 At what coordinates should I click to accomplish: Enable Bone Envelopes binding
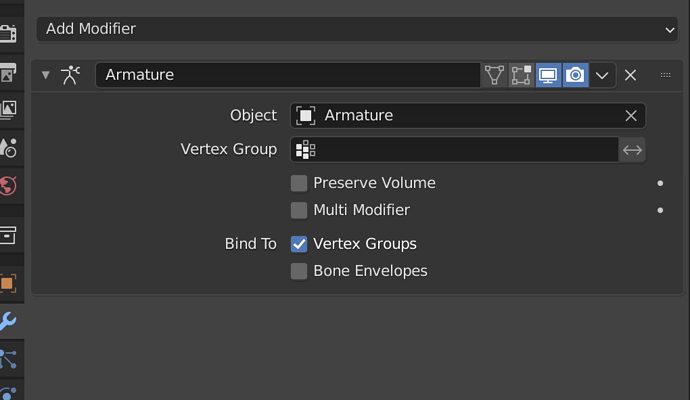point(299,271)
